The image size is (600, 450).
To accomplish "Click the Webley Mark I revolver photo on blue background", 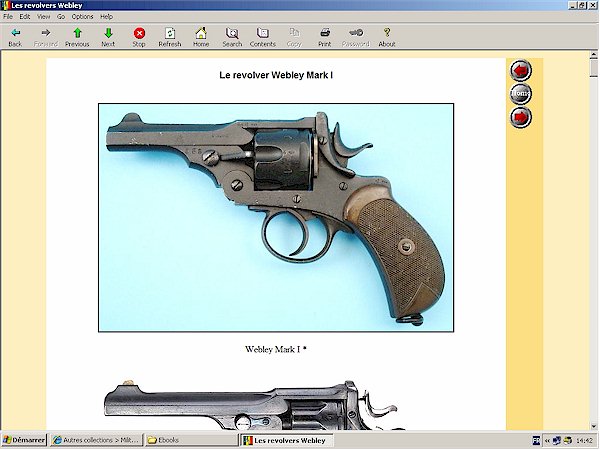I will tap(276, 217).
